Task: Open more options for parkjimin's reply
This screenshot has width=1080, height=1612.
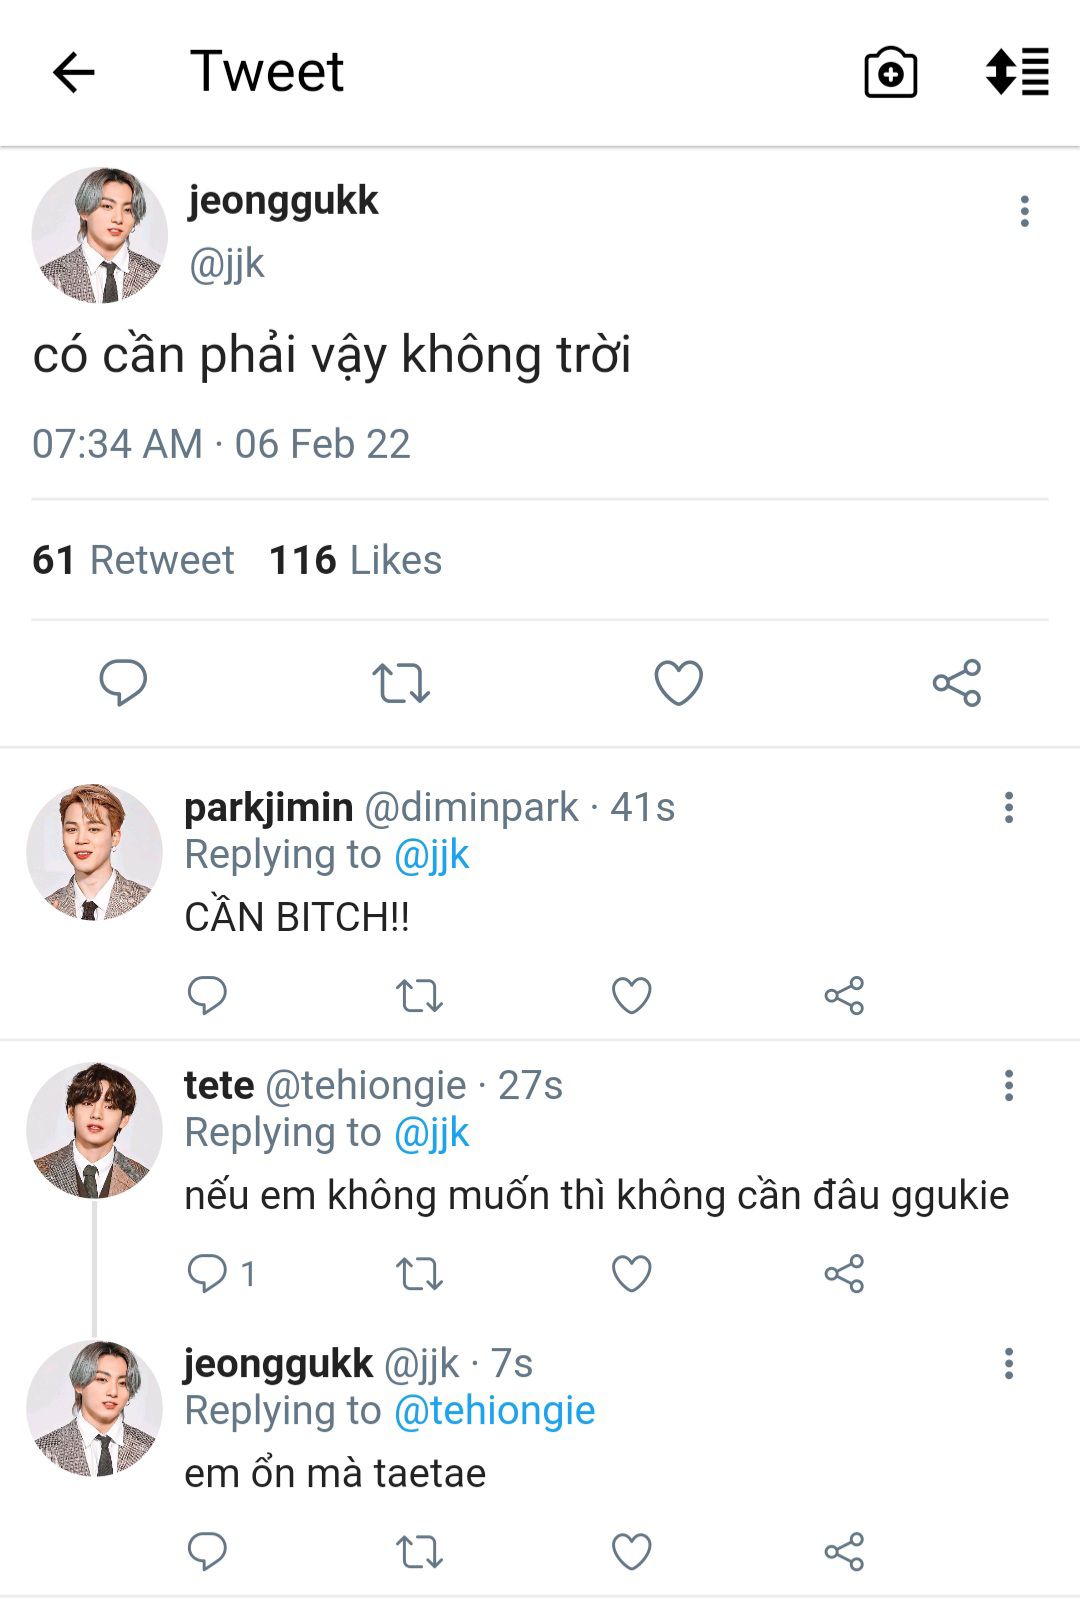Action: pyautogui.click(x=1009, y=807)
